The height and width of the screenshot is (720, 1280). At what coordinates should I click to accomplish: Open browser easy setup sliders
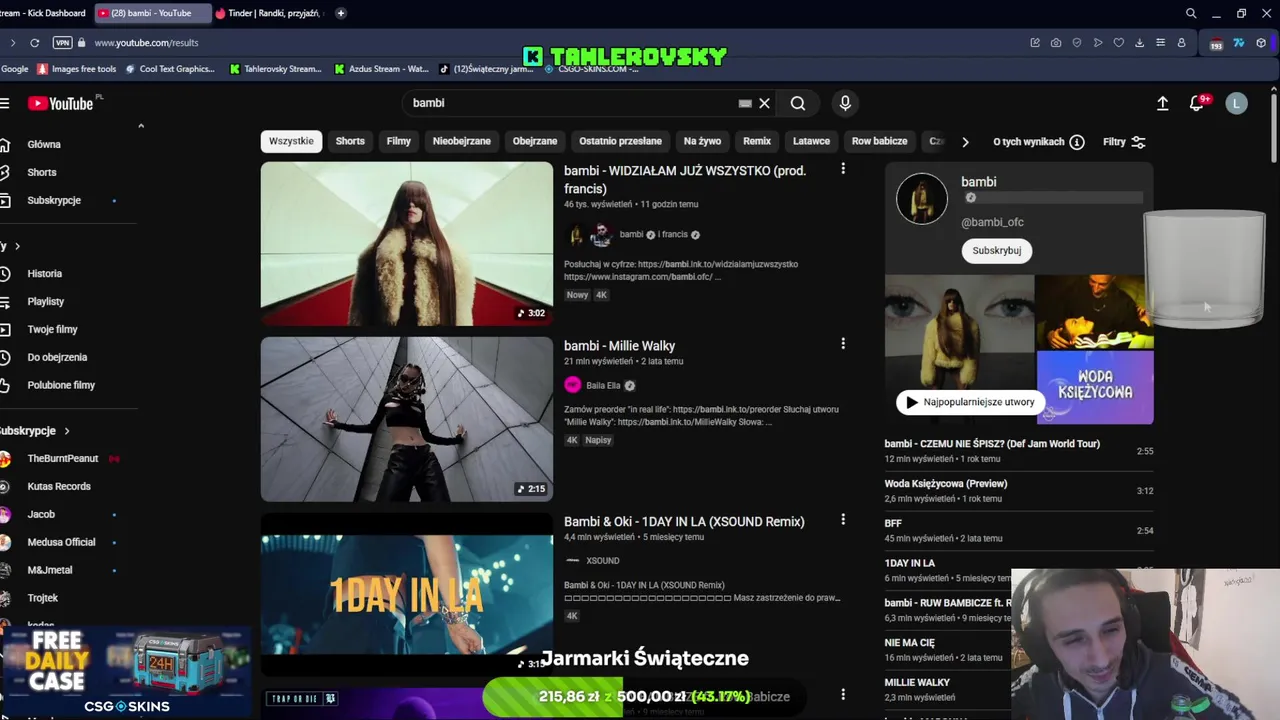[x=1160, y=43]
